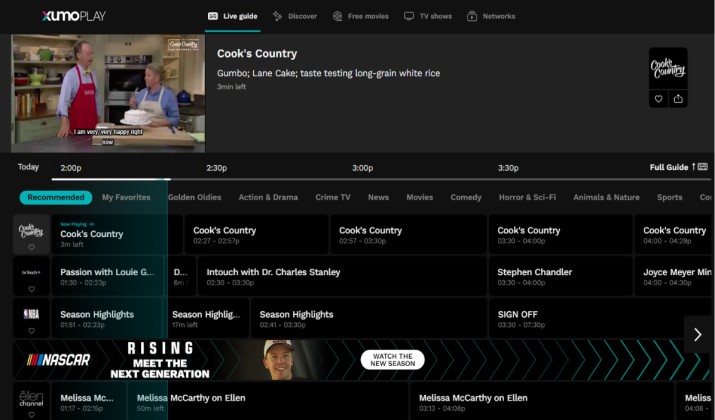
Task: Select the Sports category
Action: tap(669, 197)
